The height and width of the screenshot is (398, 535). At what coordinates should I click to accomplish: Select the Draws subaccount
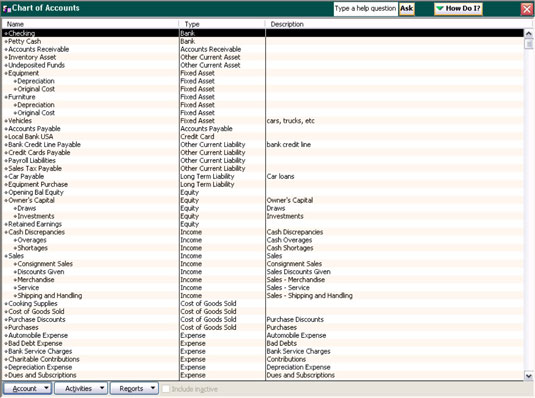[x=27, y=208]
